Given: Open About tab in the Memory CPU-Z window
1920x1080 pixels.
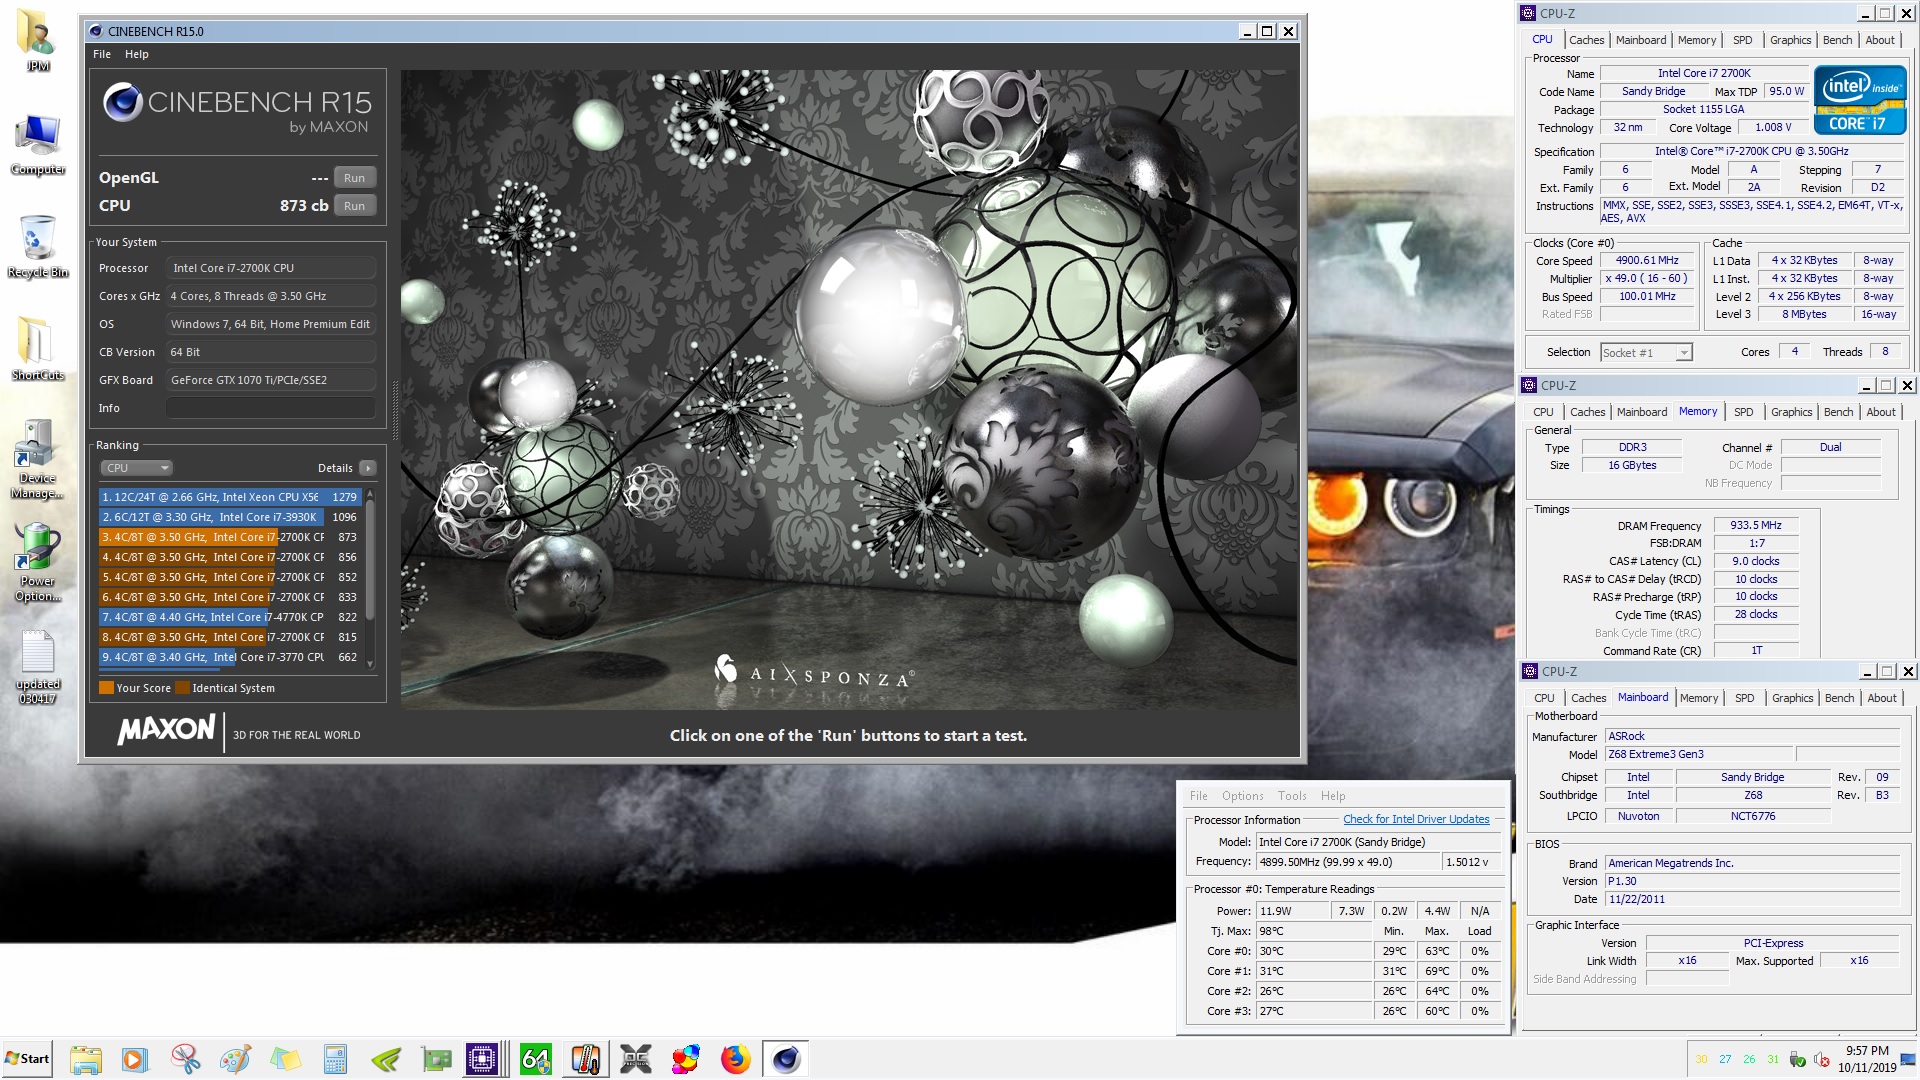Looking at the screenshot, I should pos(1880,412).
